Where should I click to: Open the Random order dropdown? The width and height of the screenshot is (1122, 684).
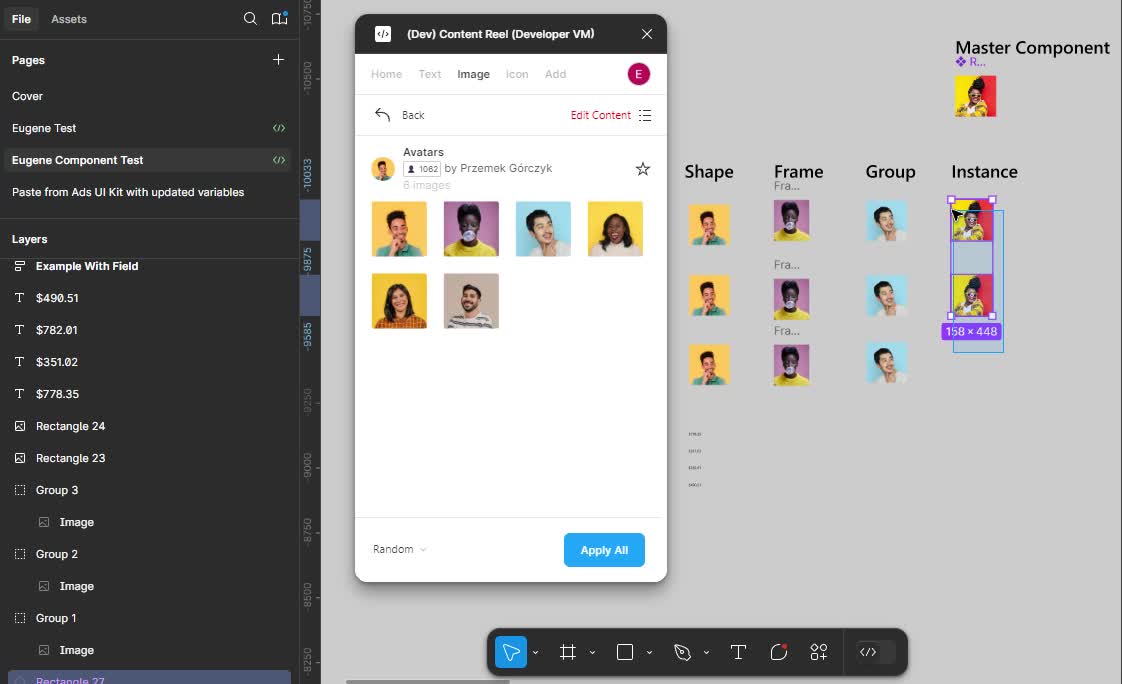click(400, 549)
